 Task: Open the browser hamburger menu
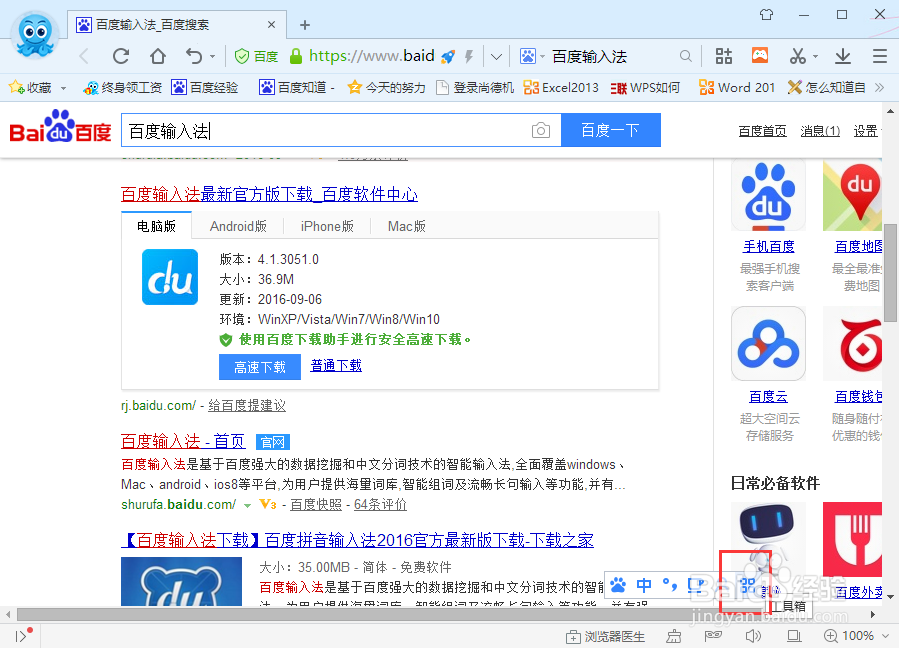pos(880,56)
